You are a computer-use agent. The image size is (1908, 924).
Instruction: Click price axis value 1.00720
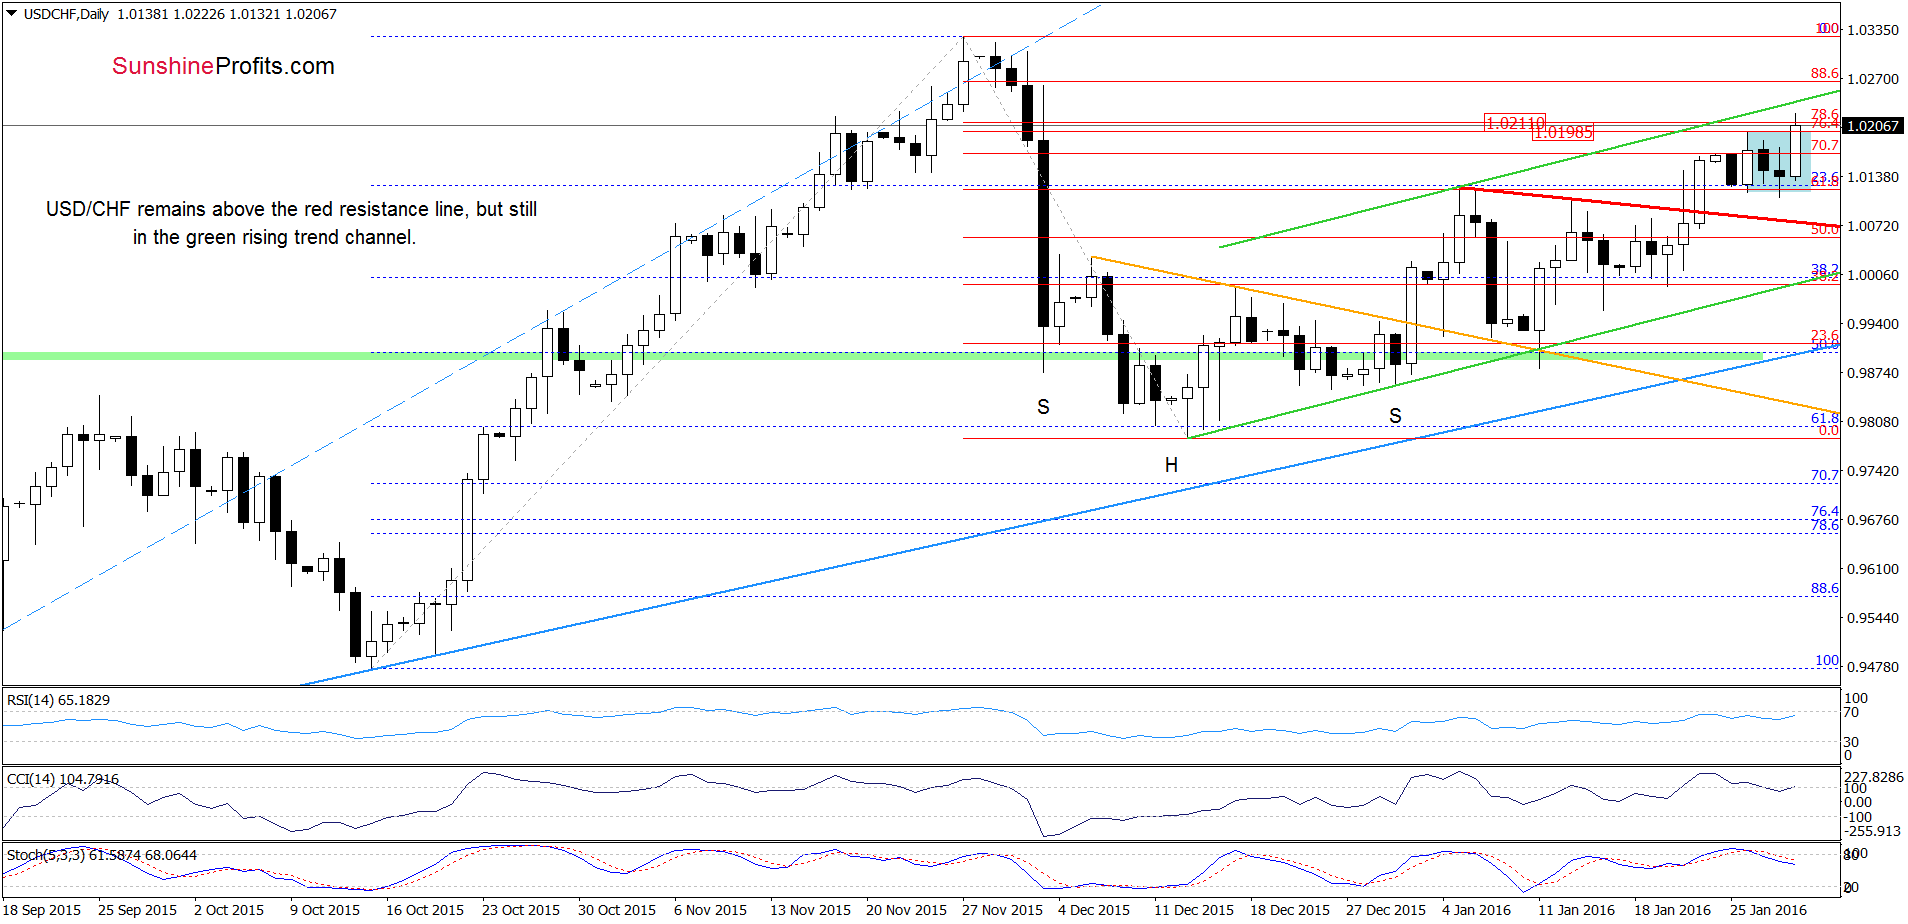pos(1873,226)
